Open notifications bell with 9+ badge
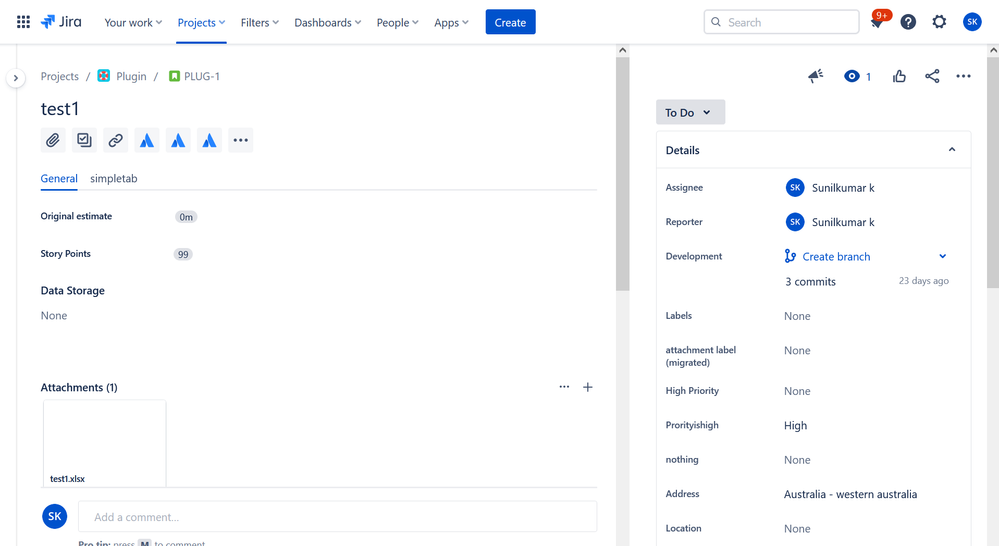Viewport: 999px width, 546px height. (x=877, y=22)
